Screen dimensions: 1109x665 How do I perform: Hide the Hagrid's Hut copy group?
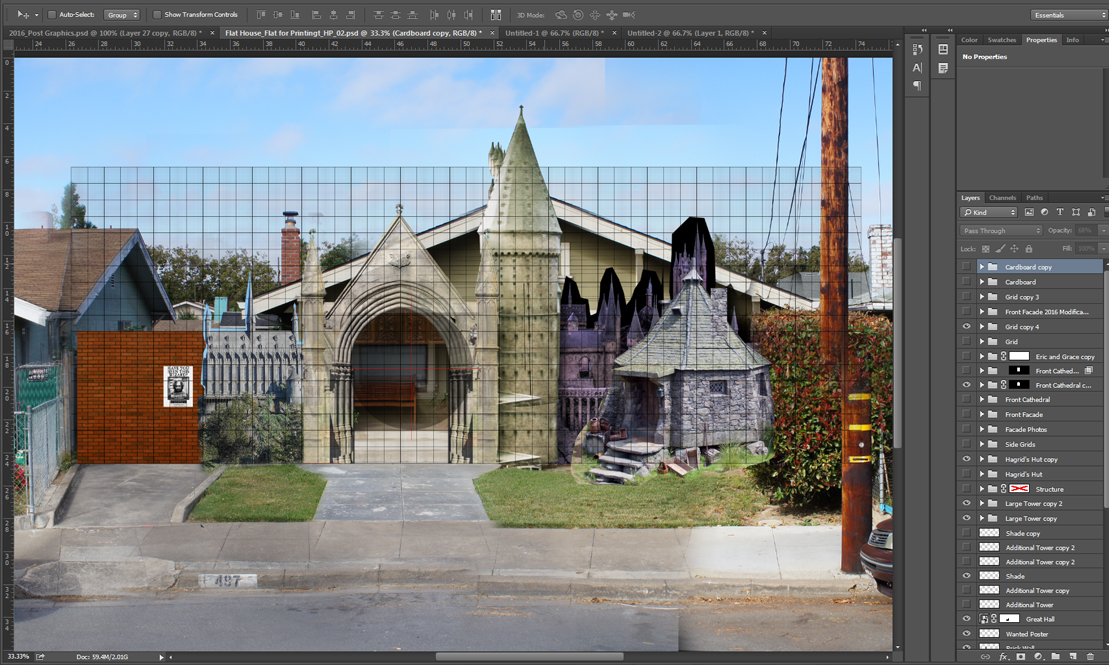click(966, 459)
